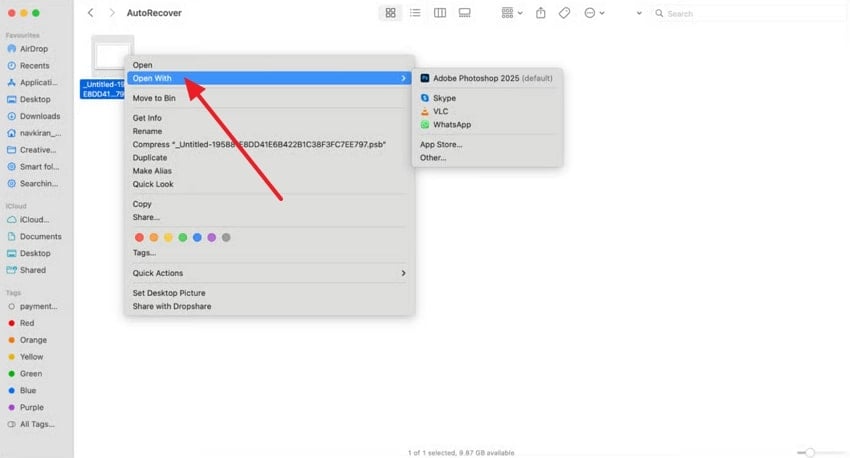Apply the gray tag color dot
This screenshot has height=458, width=850.
tap(226, 237)
